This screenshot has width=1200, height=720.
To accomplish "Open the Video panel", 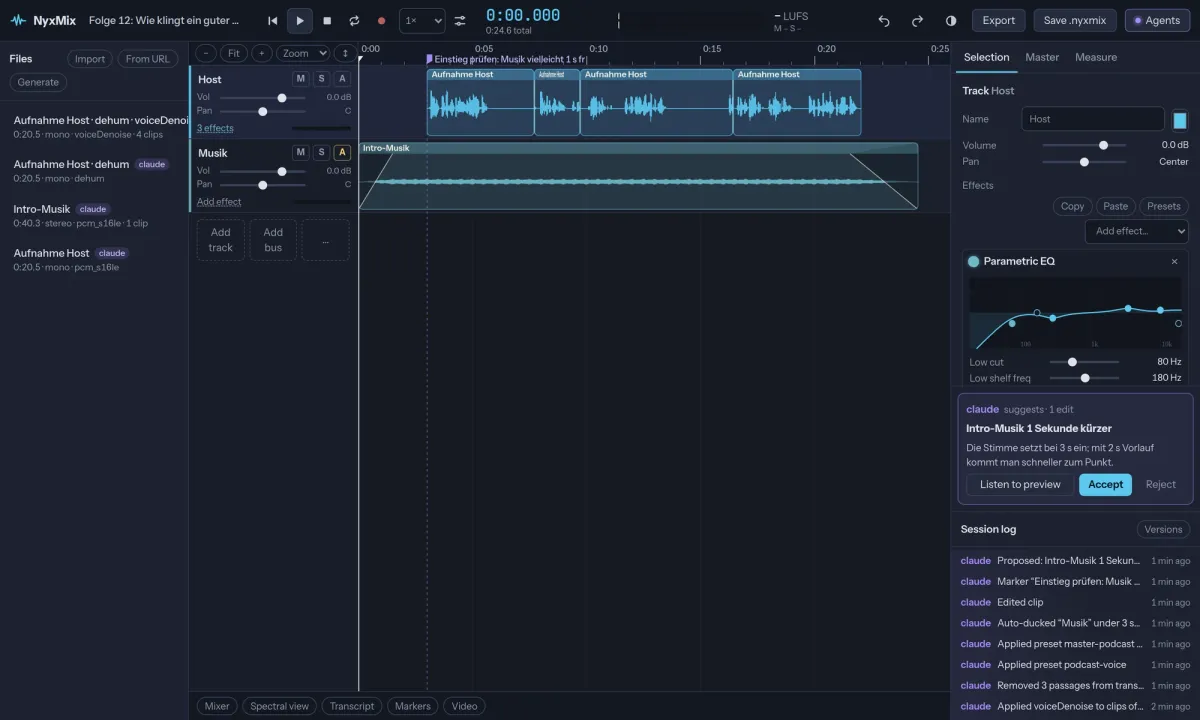I will 464,706.
